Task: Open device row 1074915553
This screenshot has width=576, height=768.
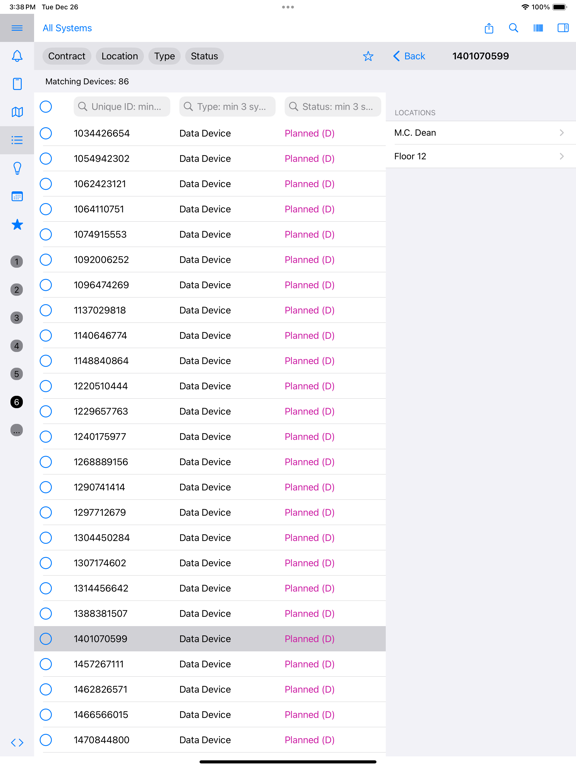Action: [210, 235]
